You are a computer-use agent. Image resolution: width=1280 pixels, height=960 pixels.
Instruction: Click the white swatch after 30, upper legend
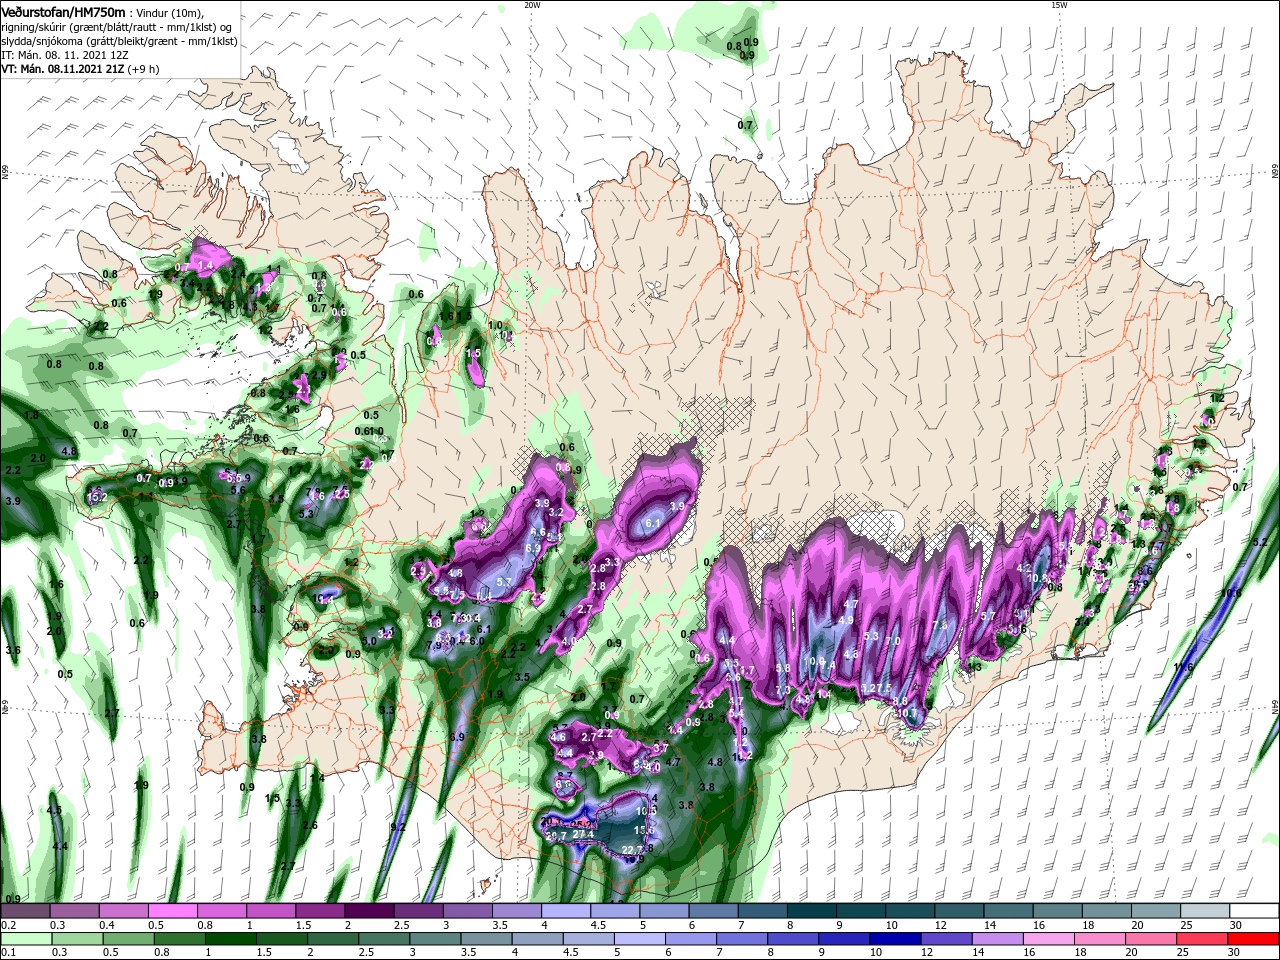(x=1255, y=911)
